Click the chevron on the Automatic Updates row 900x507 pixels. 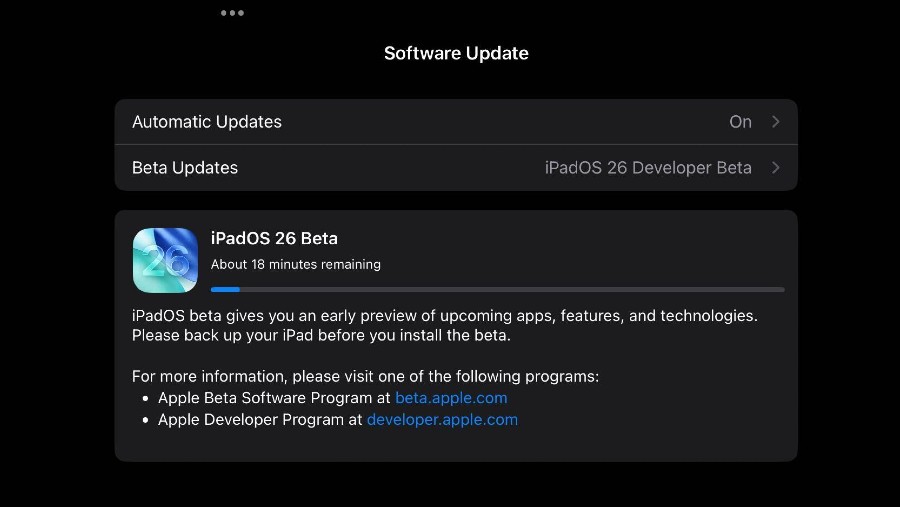pos(775,122)
